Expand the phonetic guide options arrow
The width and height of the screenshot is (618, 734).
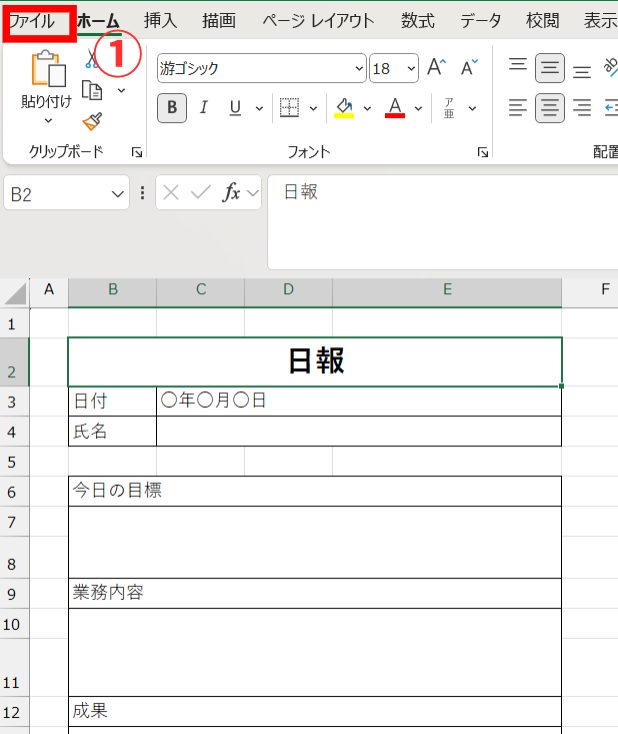(472, 109)
